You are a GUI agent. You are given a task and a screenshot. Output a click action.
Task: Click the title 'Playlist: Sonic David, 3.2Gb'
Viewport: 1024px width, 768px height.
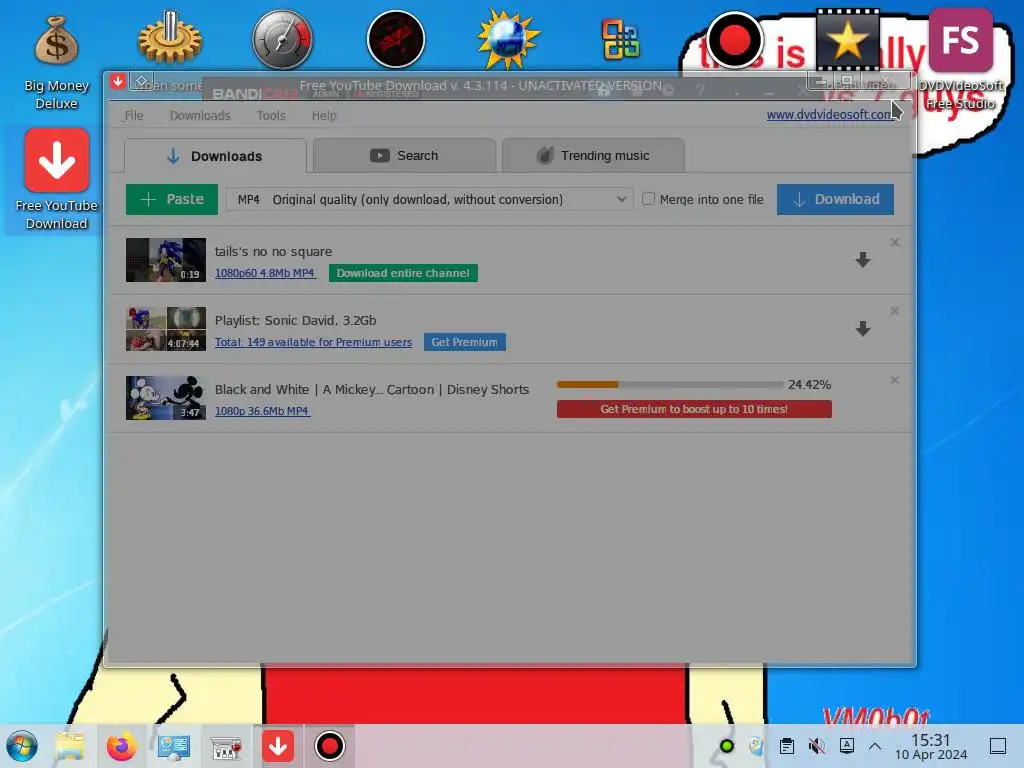pos(295,320)
